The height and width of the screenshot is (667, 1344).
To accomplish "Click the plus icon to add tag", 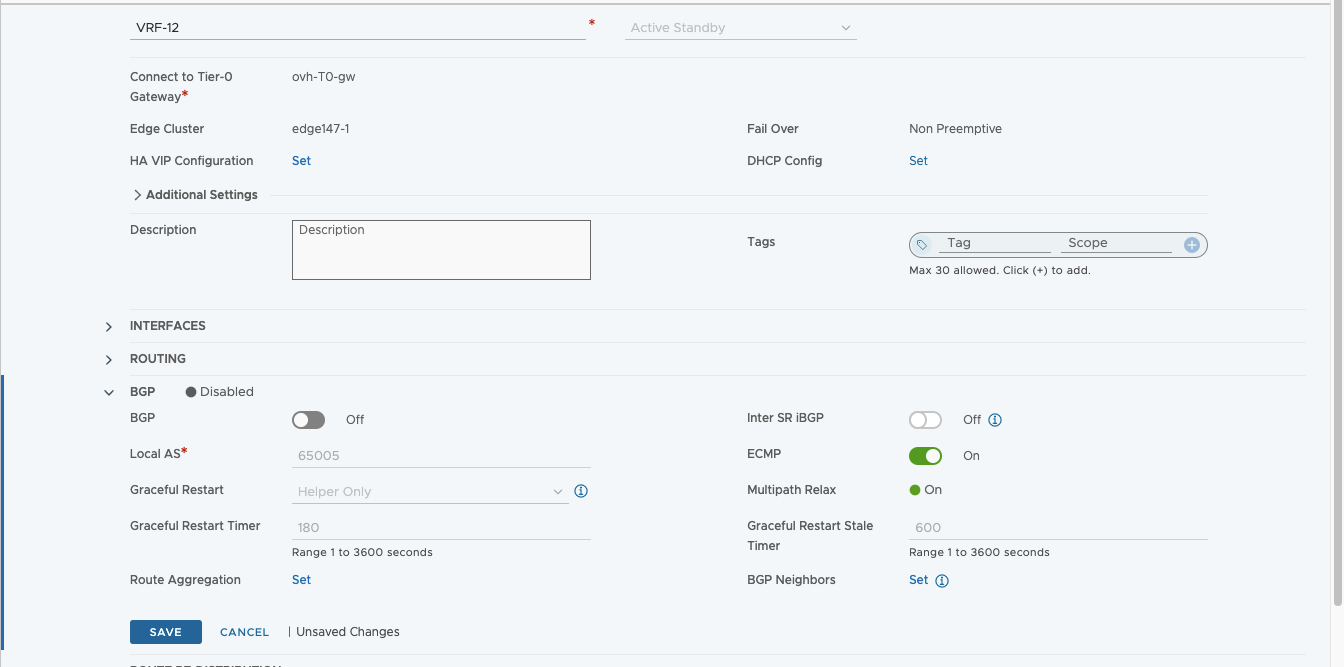I will point(1191,244).
